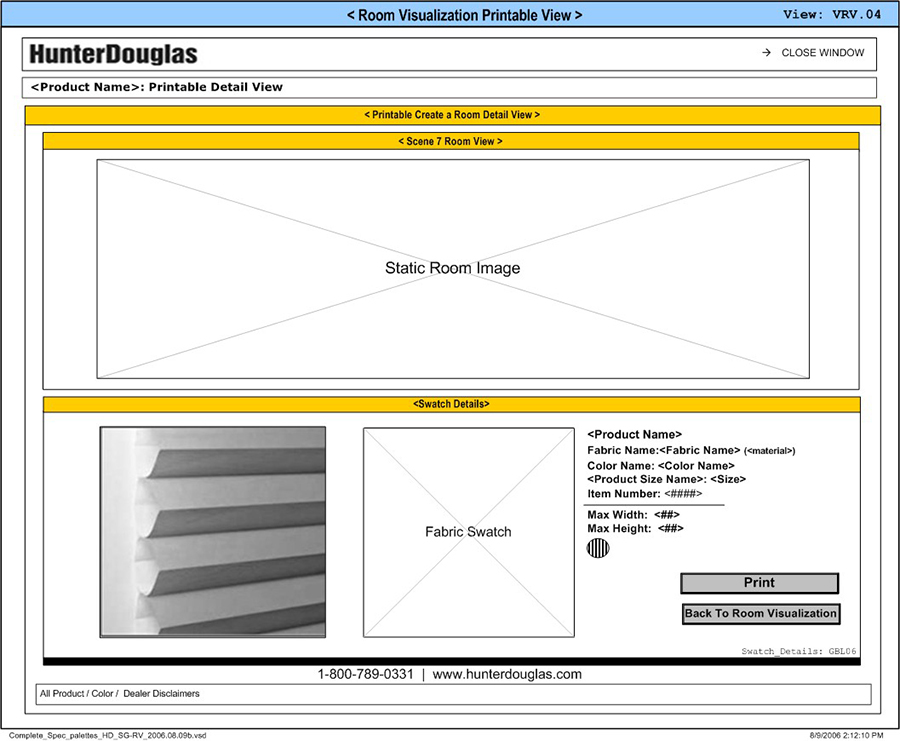Click the Fabric Name line
900x741 pixels.
point(691,451)
